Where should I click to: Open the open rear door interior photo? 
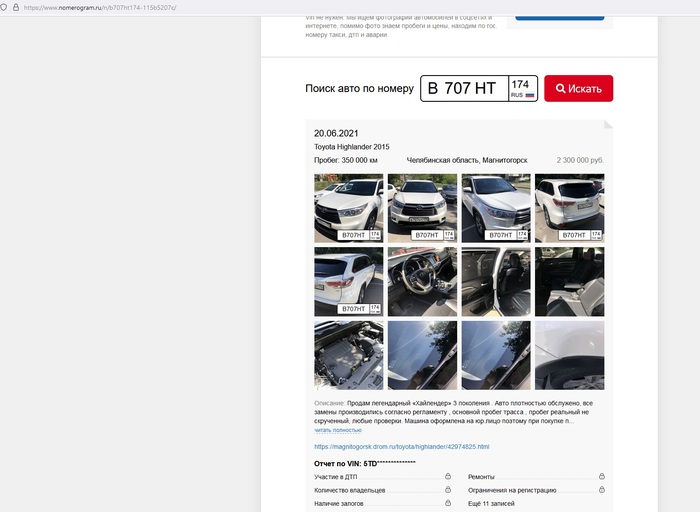pos(496,282)
